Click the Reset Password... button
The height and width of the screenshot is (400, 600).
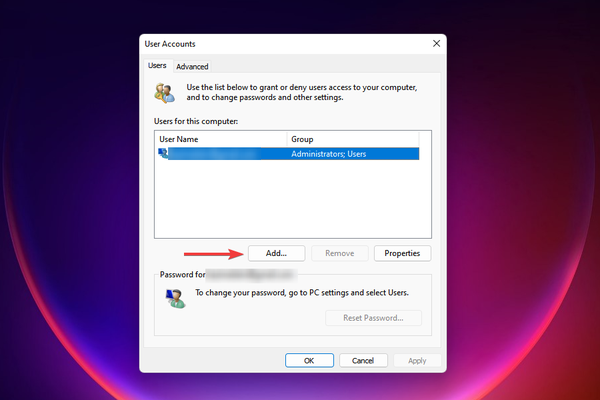pyautogui.click(x=374, y=318)
